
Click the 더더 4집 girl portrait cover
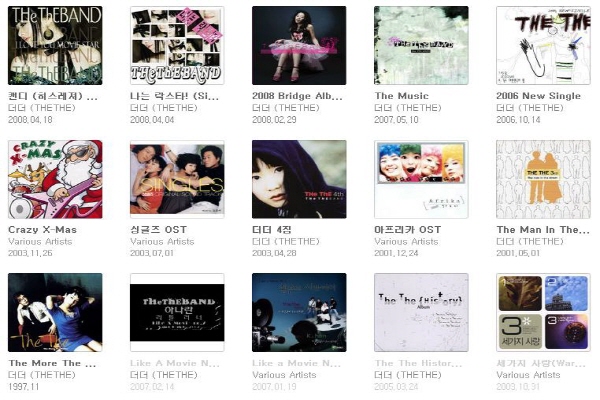coord(299,179)
